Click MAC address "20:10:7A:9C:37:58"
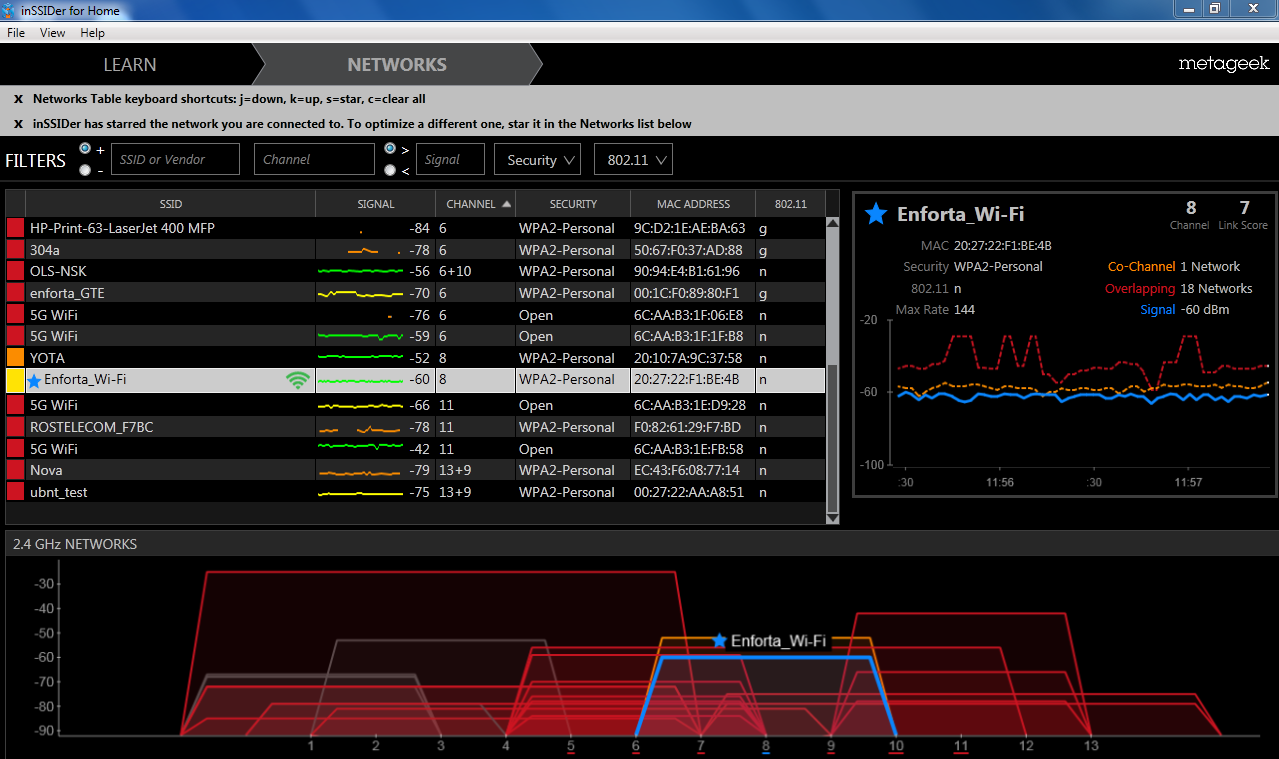This screenshot has height=759, width=1279. pyautogui.click(x=689, y=358)
